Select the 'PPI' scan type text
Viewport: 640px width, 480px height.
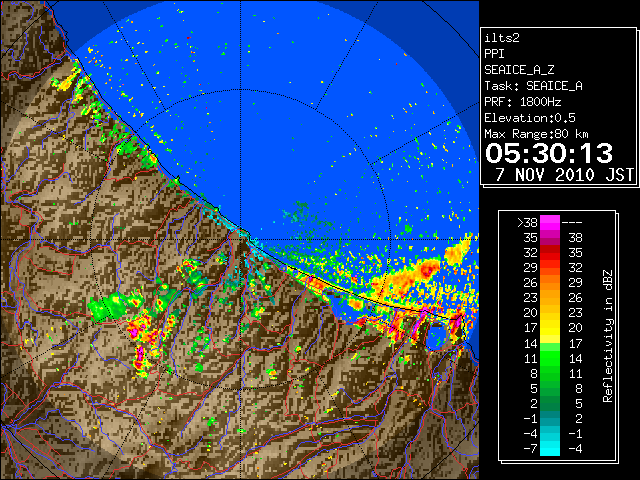pyautogui.click(x=494, y=54)
